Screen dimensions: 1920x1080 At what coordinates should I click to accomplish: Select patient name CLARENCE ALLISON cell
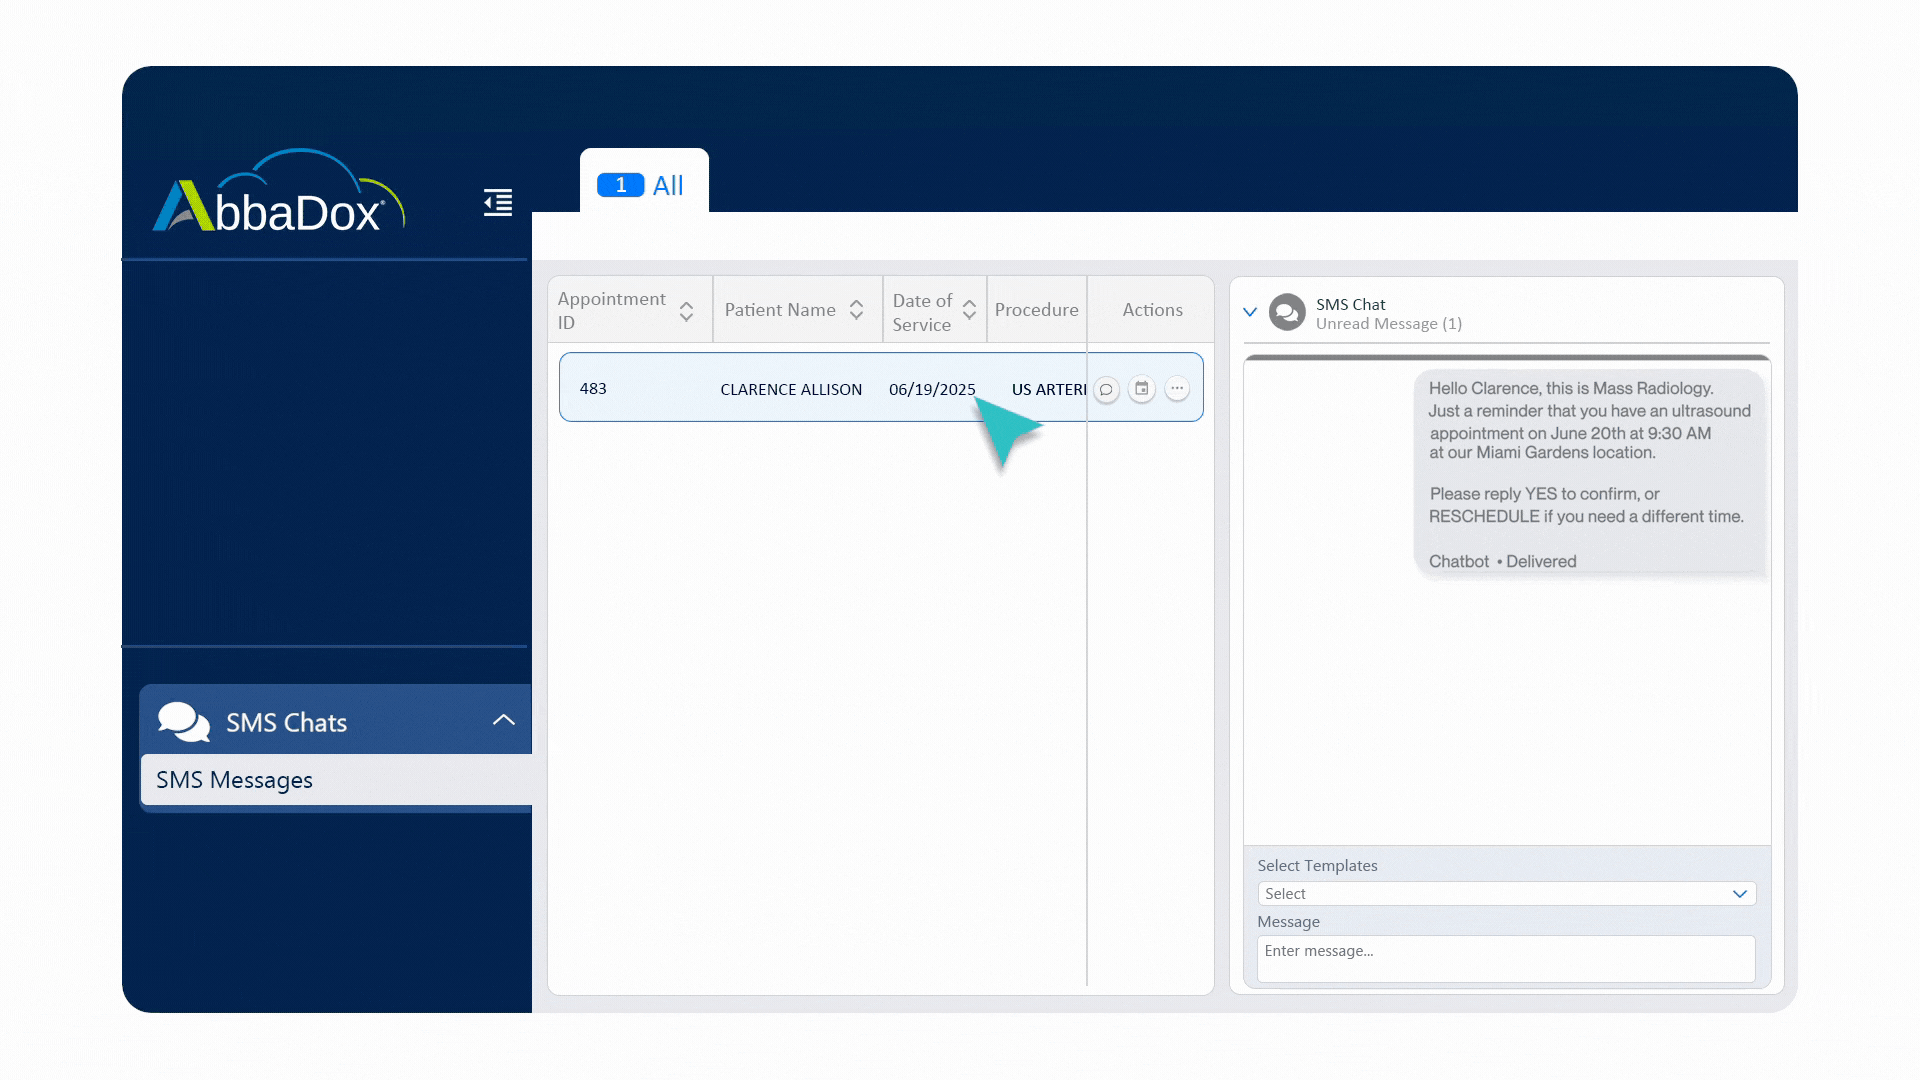[791, 390]
